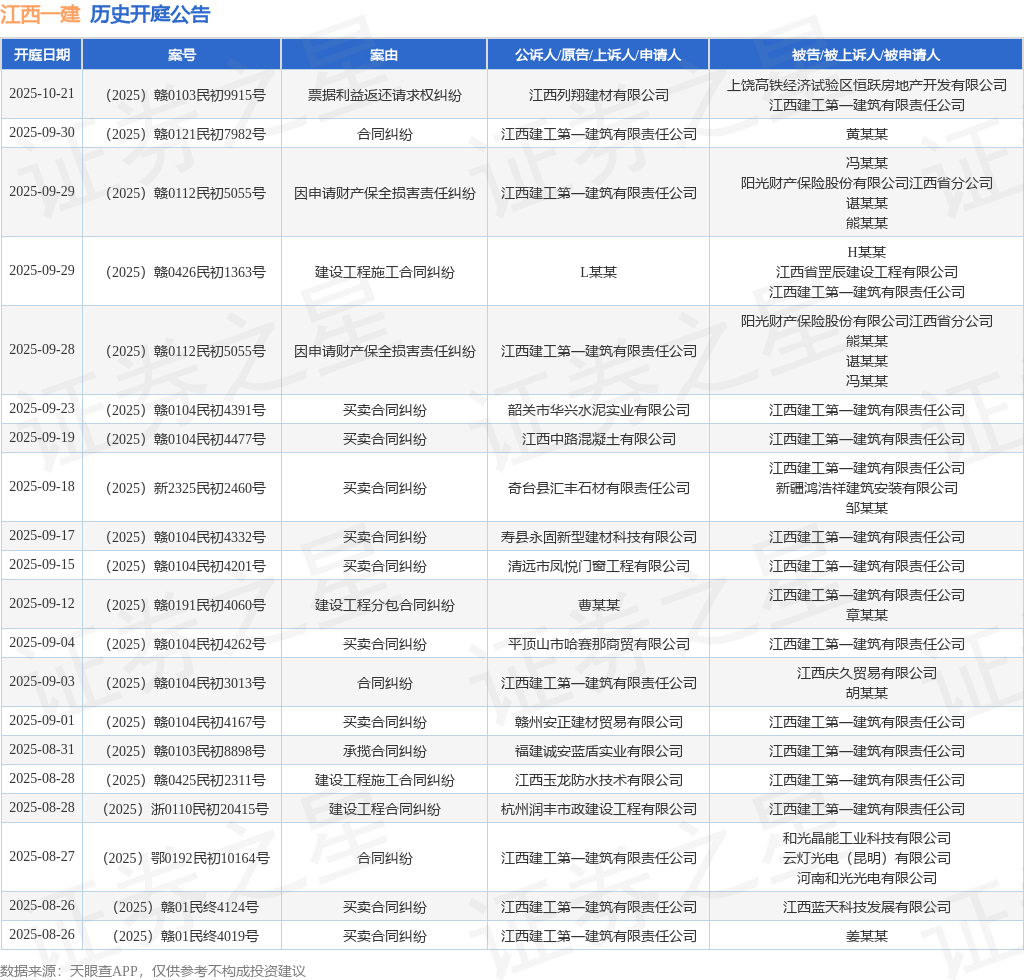The image size is (1024, 980).
Task: Select plaintiff 杭州润丰市政建设工程有限公司
Action: pos(597,809)
